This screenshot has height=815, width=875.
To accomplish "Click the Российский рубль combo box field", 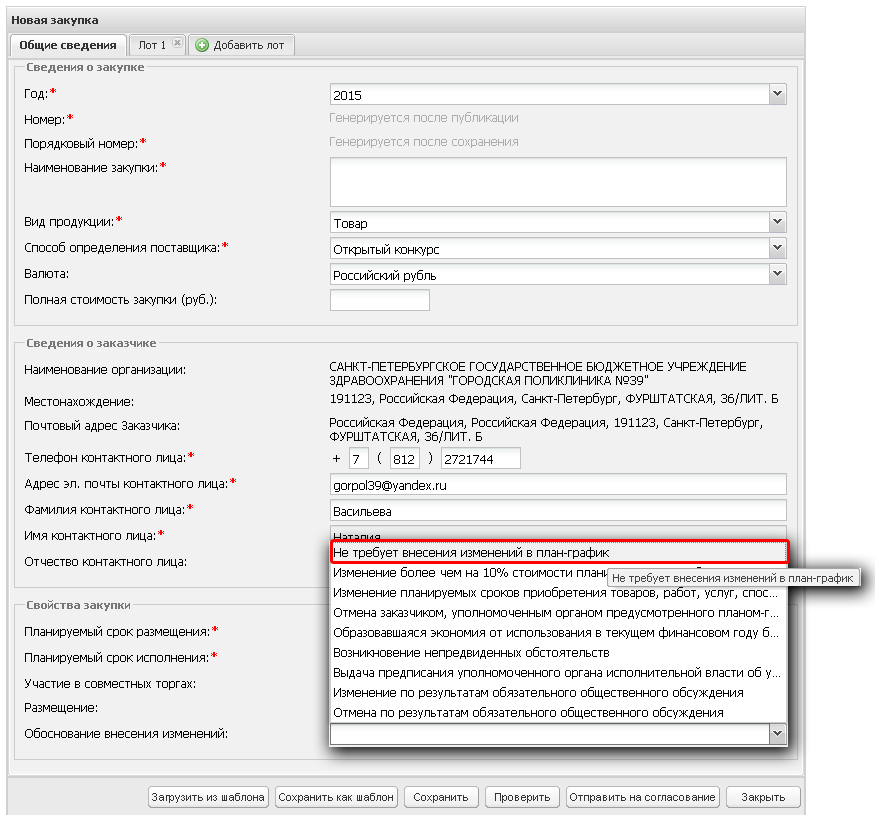I will click(x=550, y=274).
